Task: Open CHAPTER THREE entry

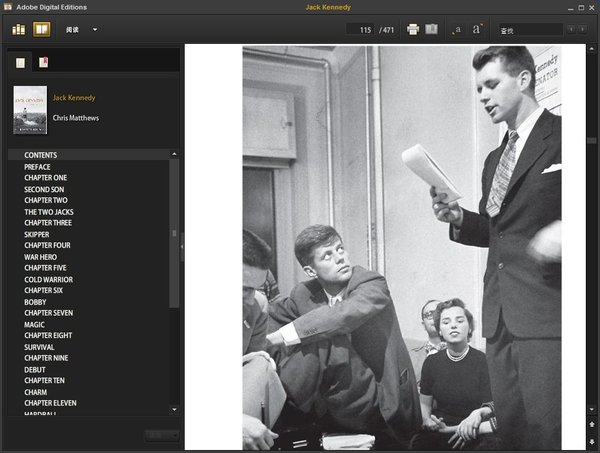Action: tap(48, 223)
